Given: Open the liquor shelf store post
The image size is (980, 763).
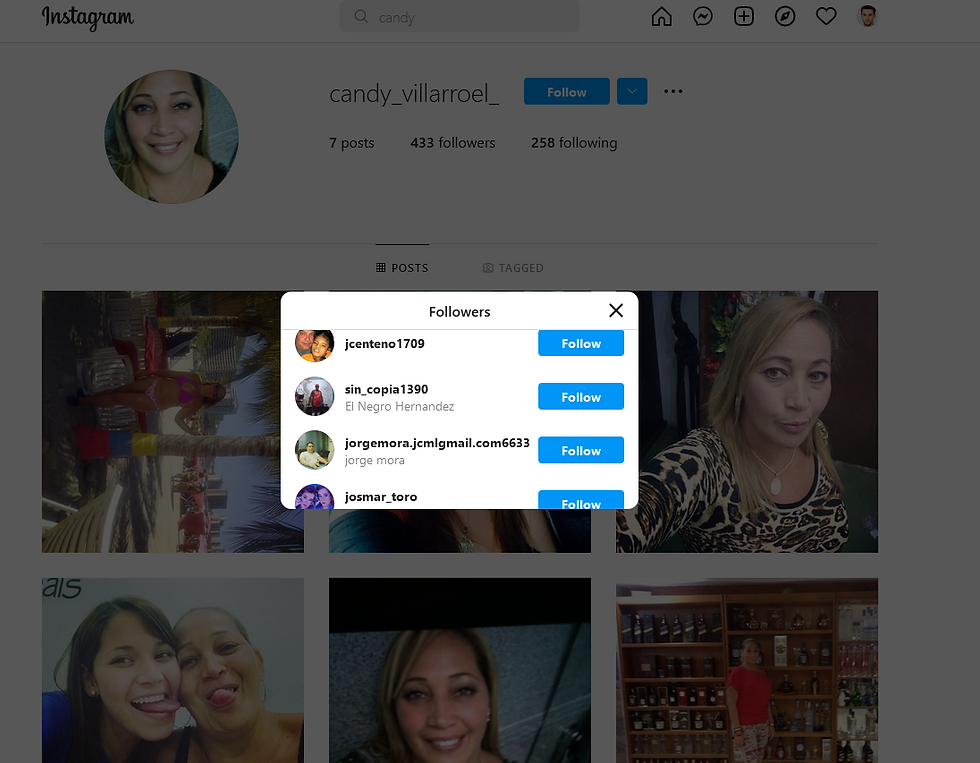Looking at the screenshot, I should pos(747,671).
